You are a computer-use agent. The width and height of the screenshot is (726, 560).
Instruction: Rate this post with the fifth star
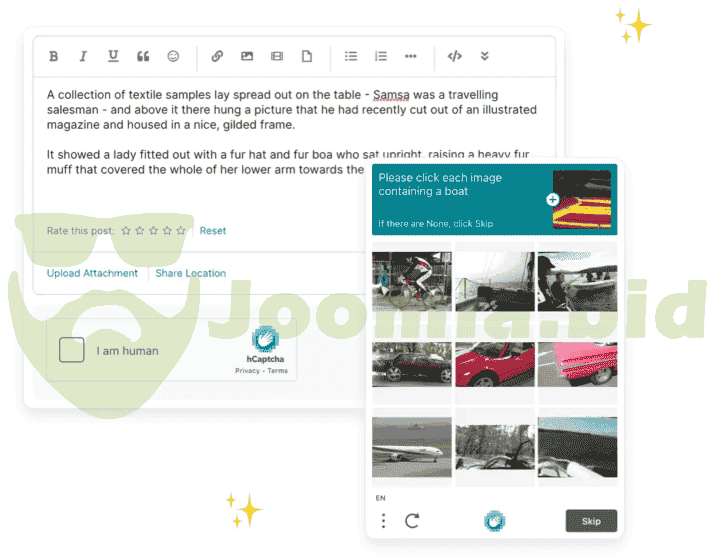point(181,231)
